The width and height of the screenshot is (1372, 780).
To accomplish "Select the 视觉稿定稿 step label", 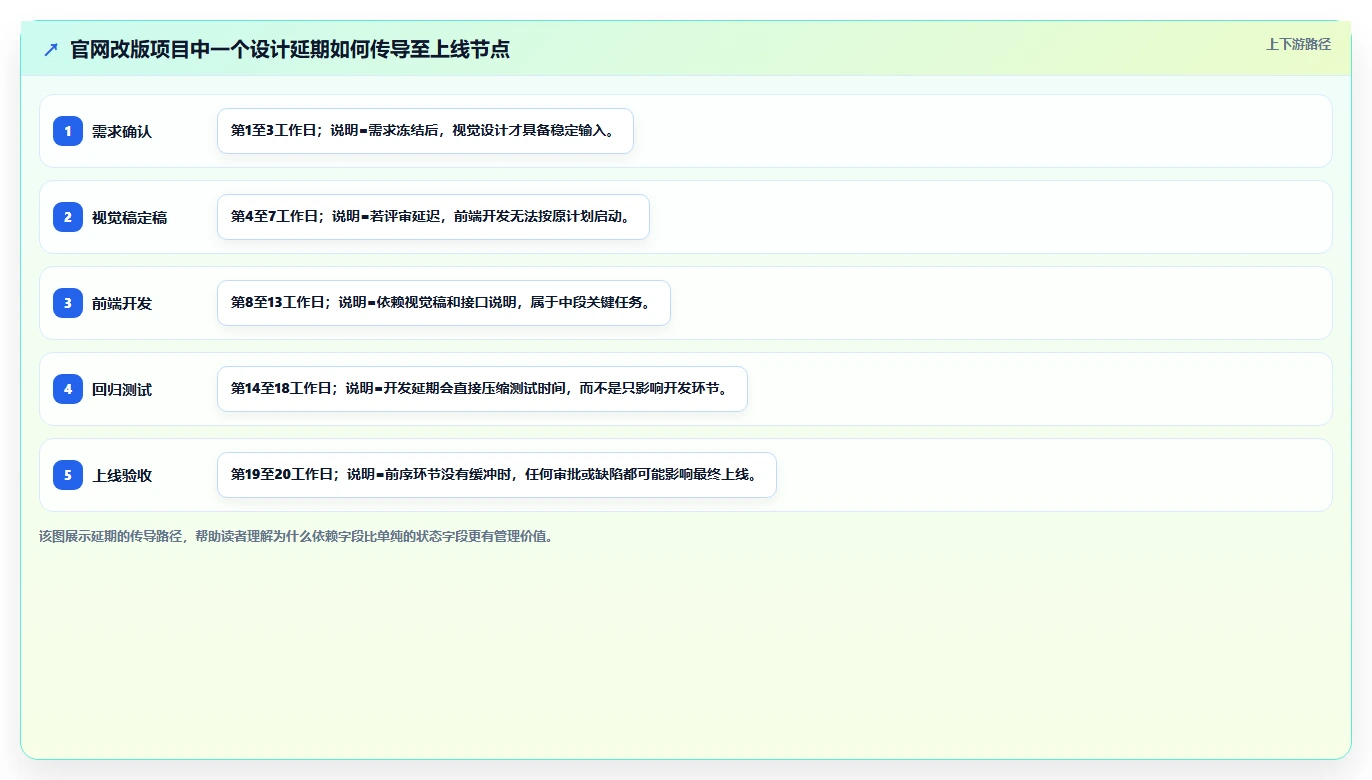I will click(130, 217).
